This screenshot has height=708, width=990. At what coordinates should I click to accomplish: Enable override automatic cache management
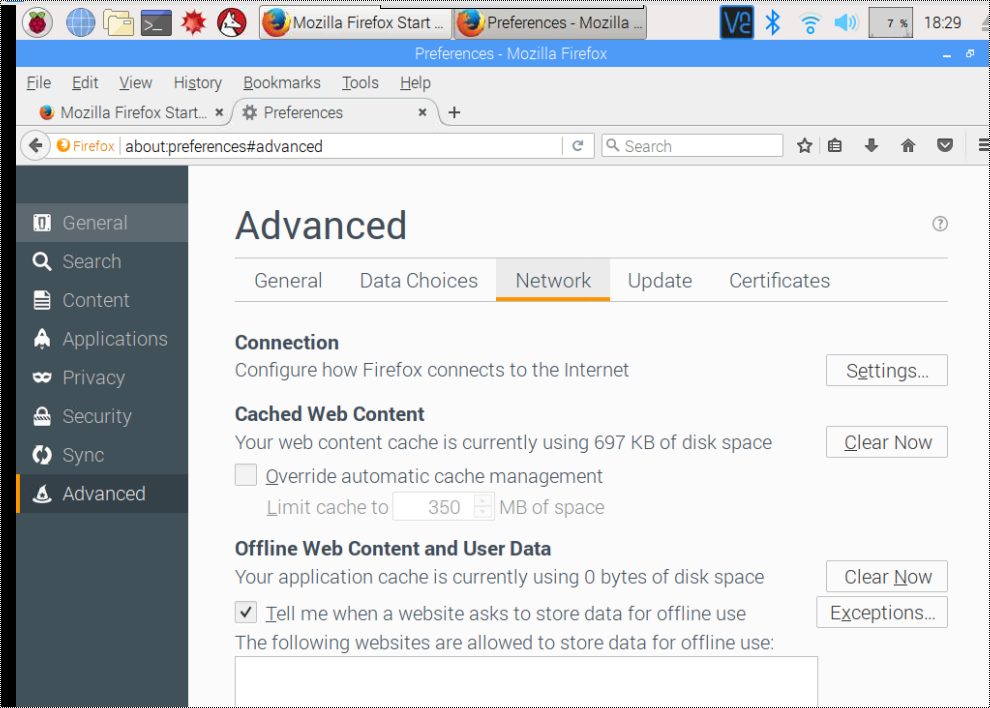[x=245, y=474]
